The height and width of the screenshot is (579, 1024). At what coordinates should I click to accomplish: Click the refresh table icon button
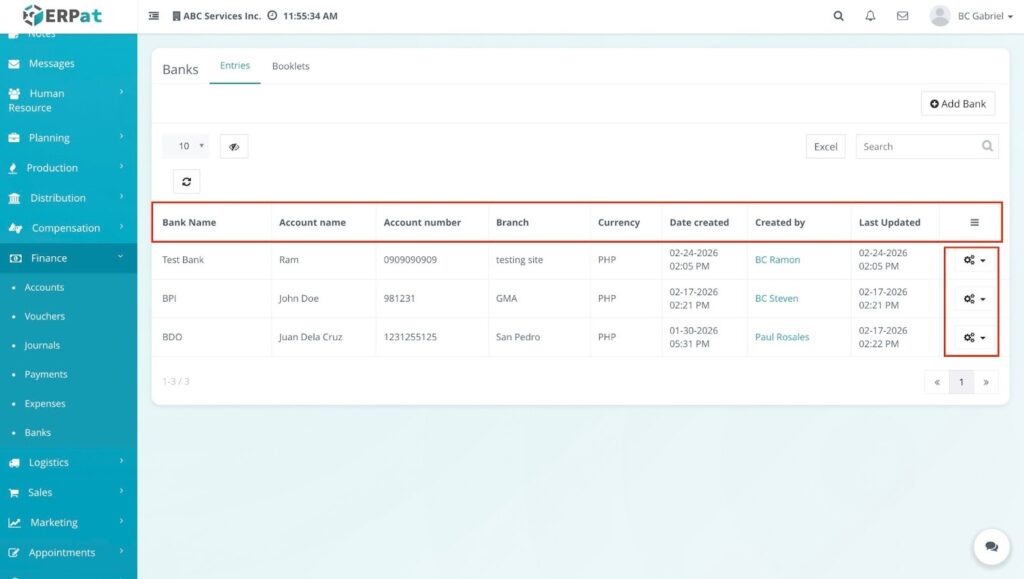pyautogui.click(x=186, y=181)
